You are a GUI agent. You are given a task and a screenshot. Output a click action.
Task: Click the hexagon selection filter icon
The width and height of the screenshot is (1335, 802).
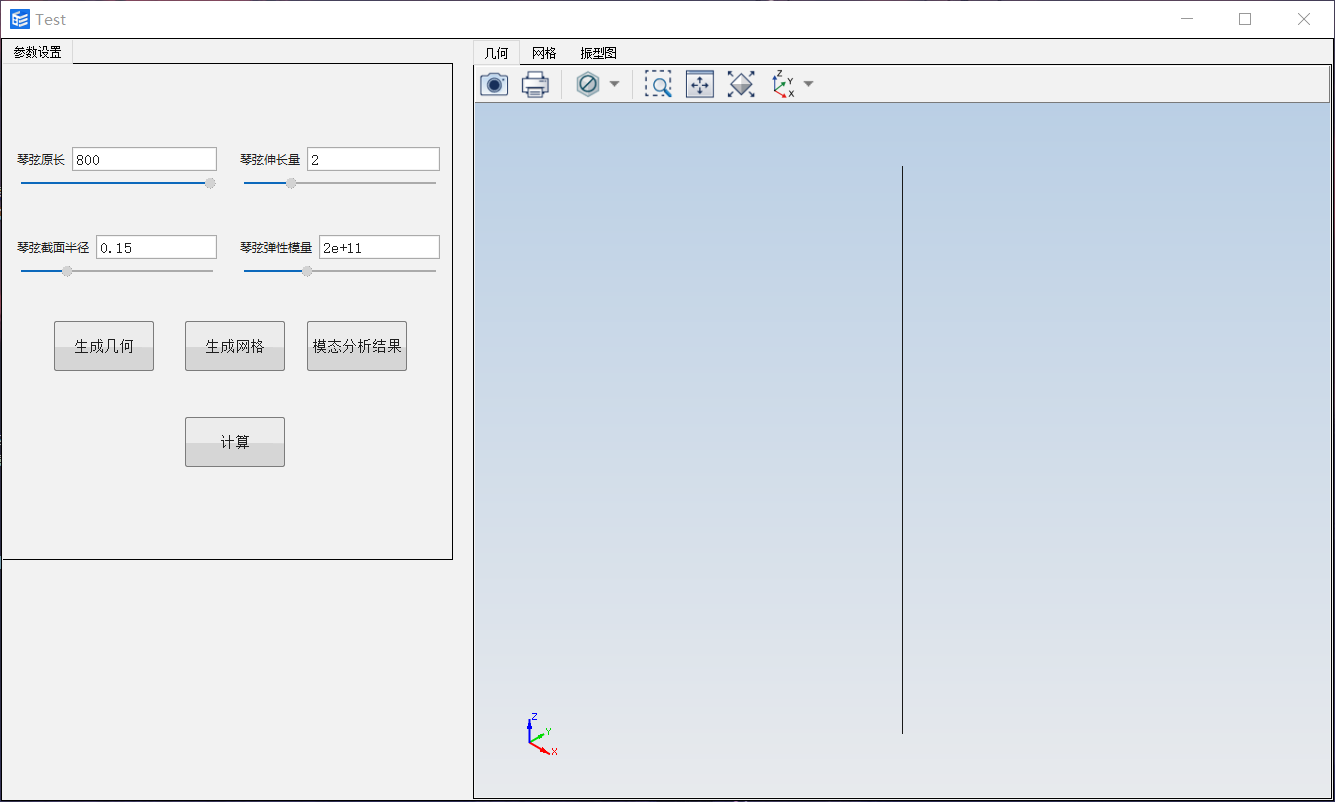tap(588, 85)
